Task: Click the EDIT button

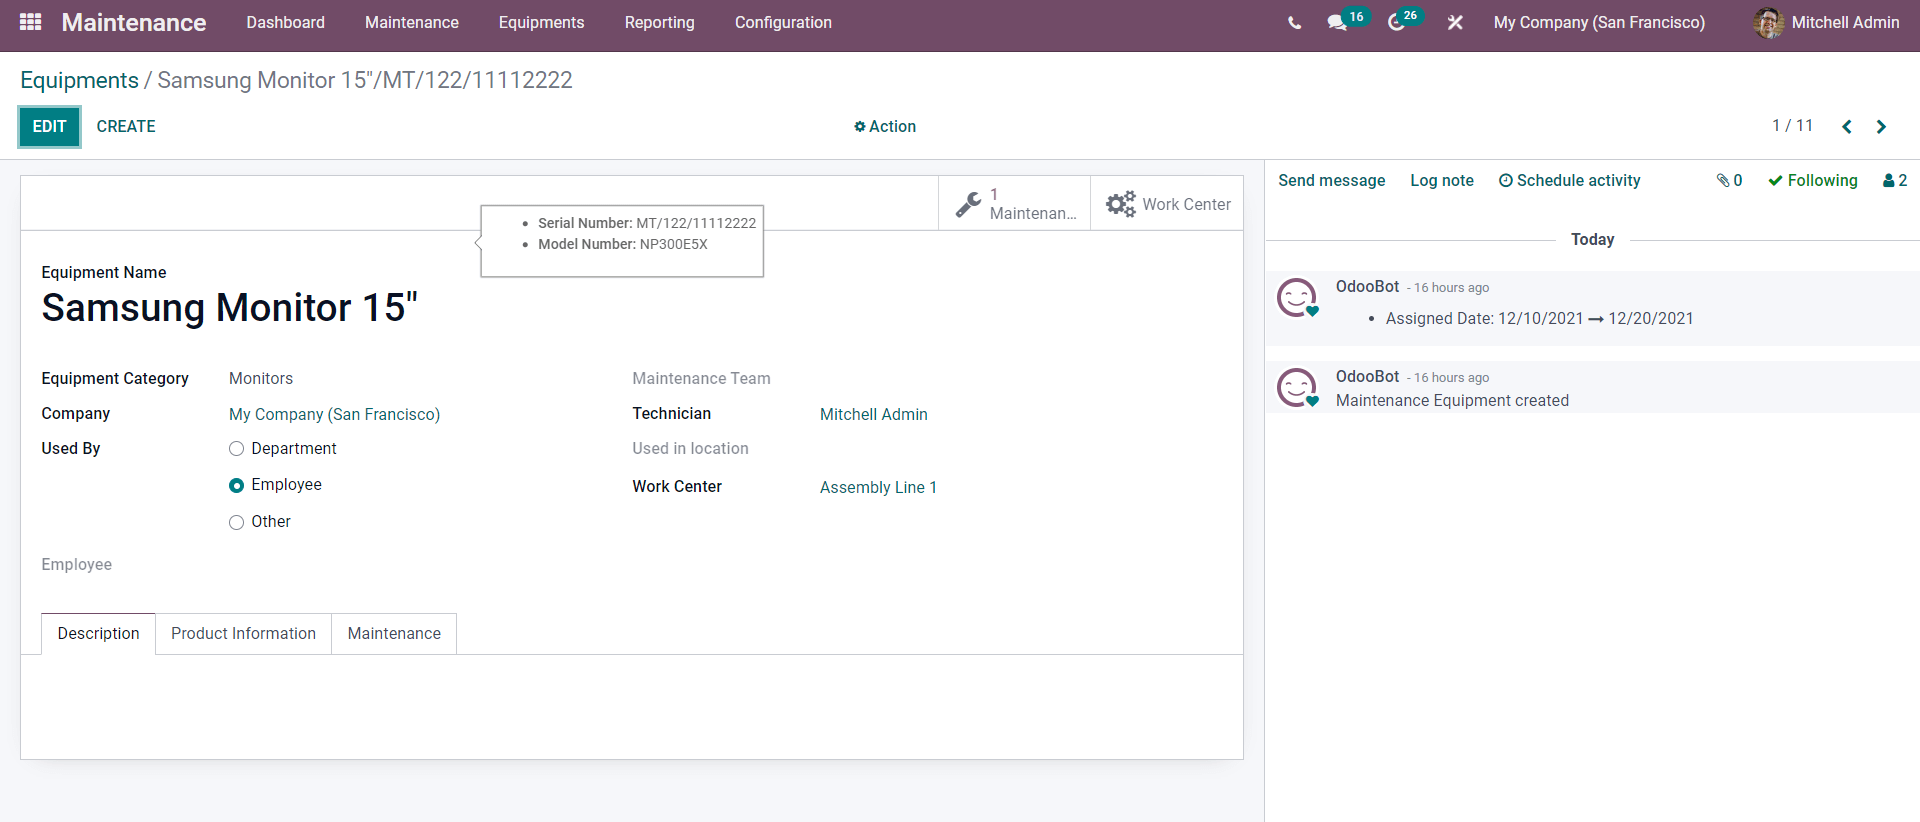Action: pyautogui.click(x=49, y=127)
